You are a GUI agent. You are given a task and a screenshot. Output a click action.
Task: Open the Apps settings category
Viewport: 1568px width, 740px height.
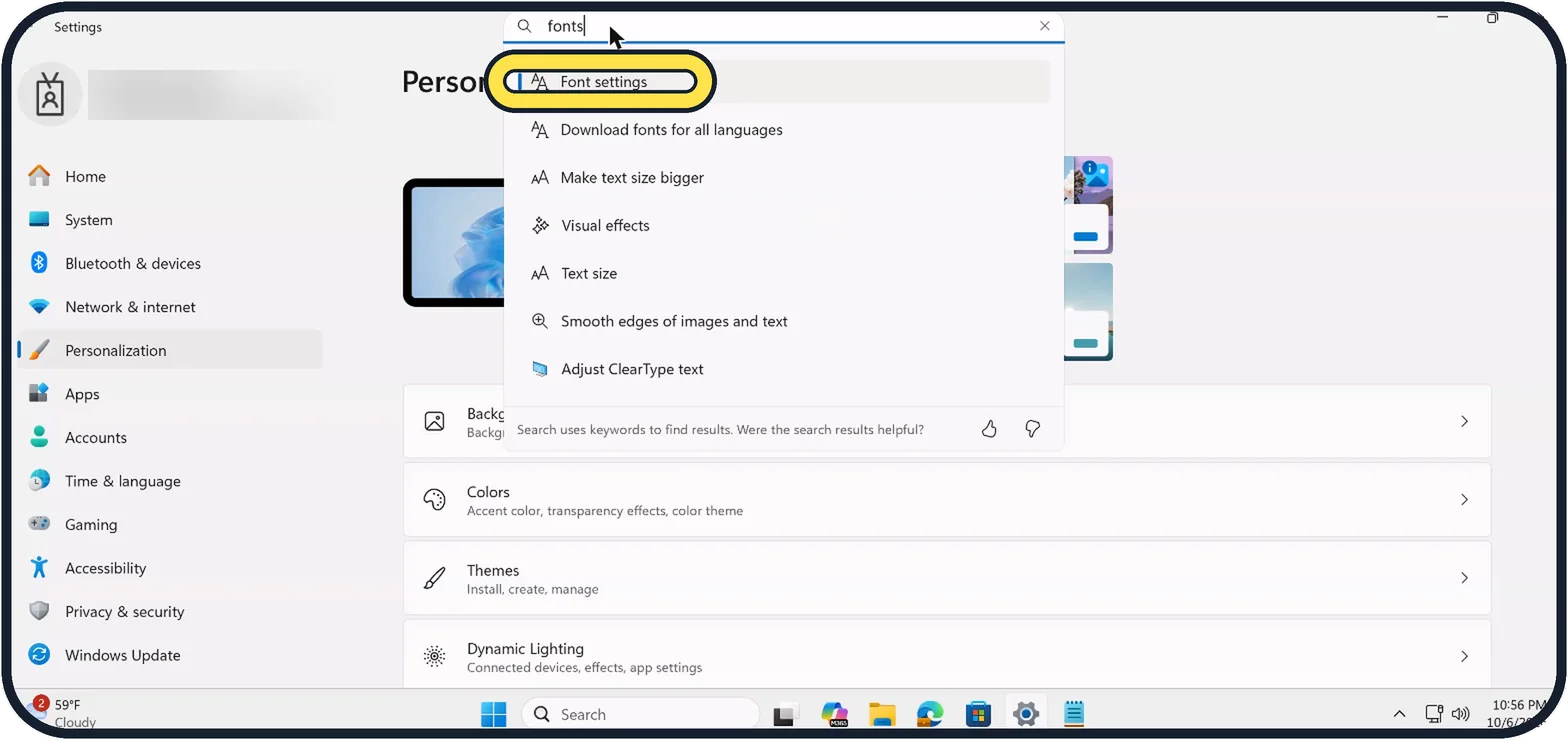click(170, 394)
